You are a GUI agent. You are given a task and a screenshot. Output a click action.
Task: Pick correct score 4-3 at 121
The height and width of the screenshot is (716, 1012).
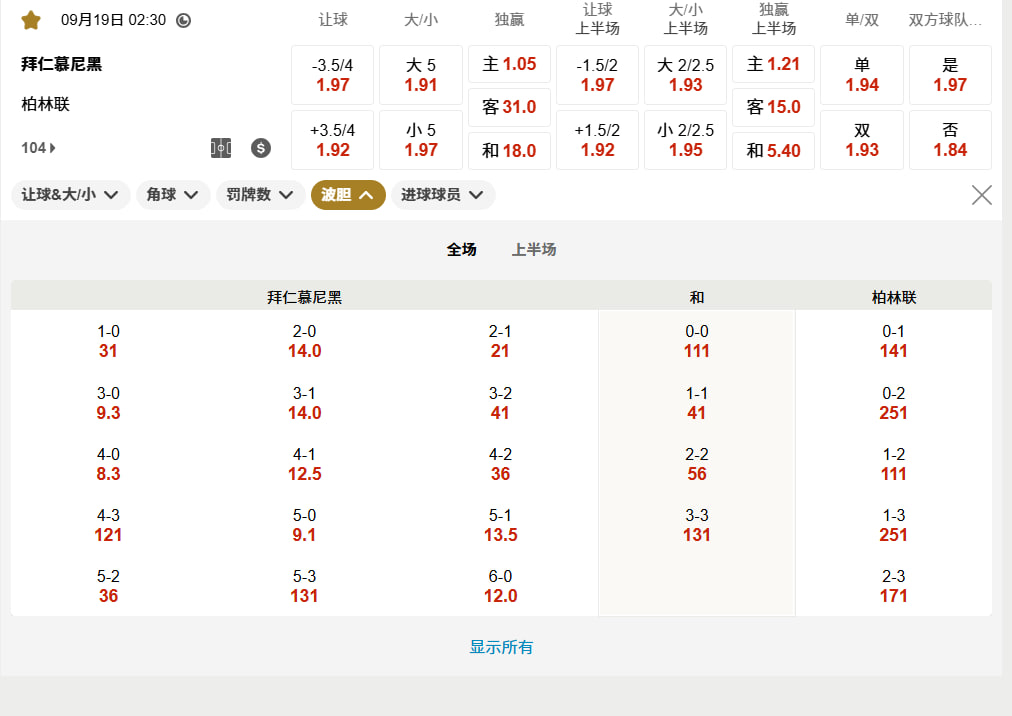[x=108, y=525]
